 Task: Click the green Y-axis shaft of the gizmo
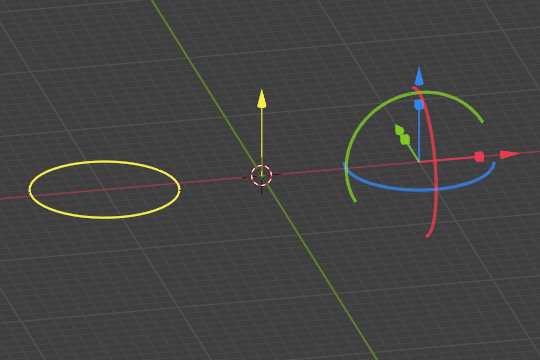[413, 153]
